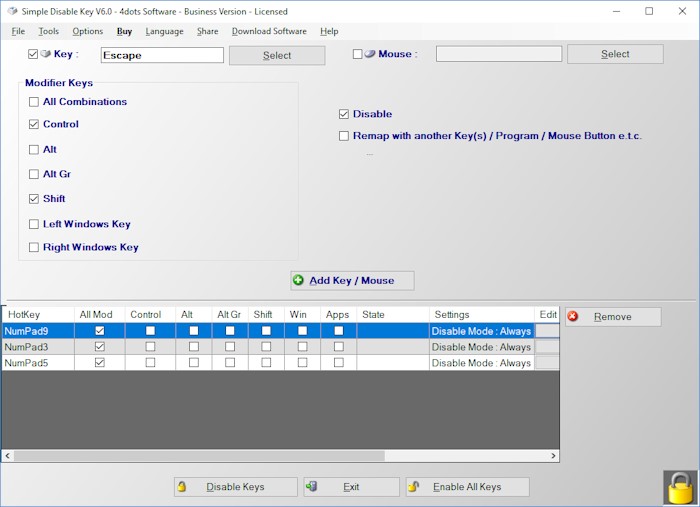Uncheck the Control modifier checkbox
Image resolution: width=700 pixels, height=507 pixels.
click(34, 125)
